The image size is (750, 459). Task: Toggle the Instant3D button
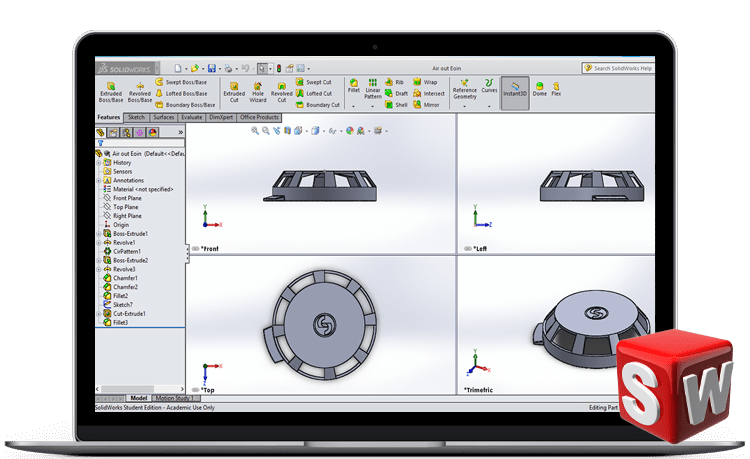pyautogui.click(x=515, y=93)
